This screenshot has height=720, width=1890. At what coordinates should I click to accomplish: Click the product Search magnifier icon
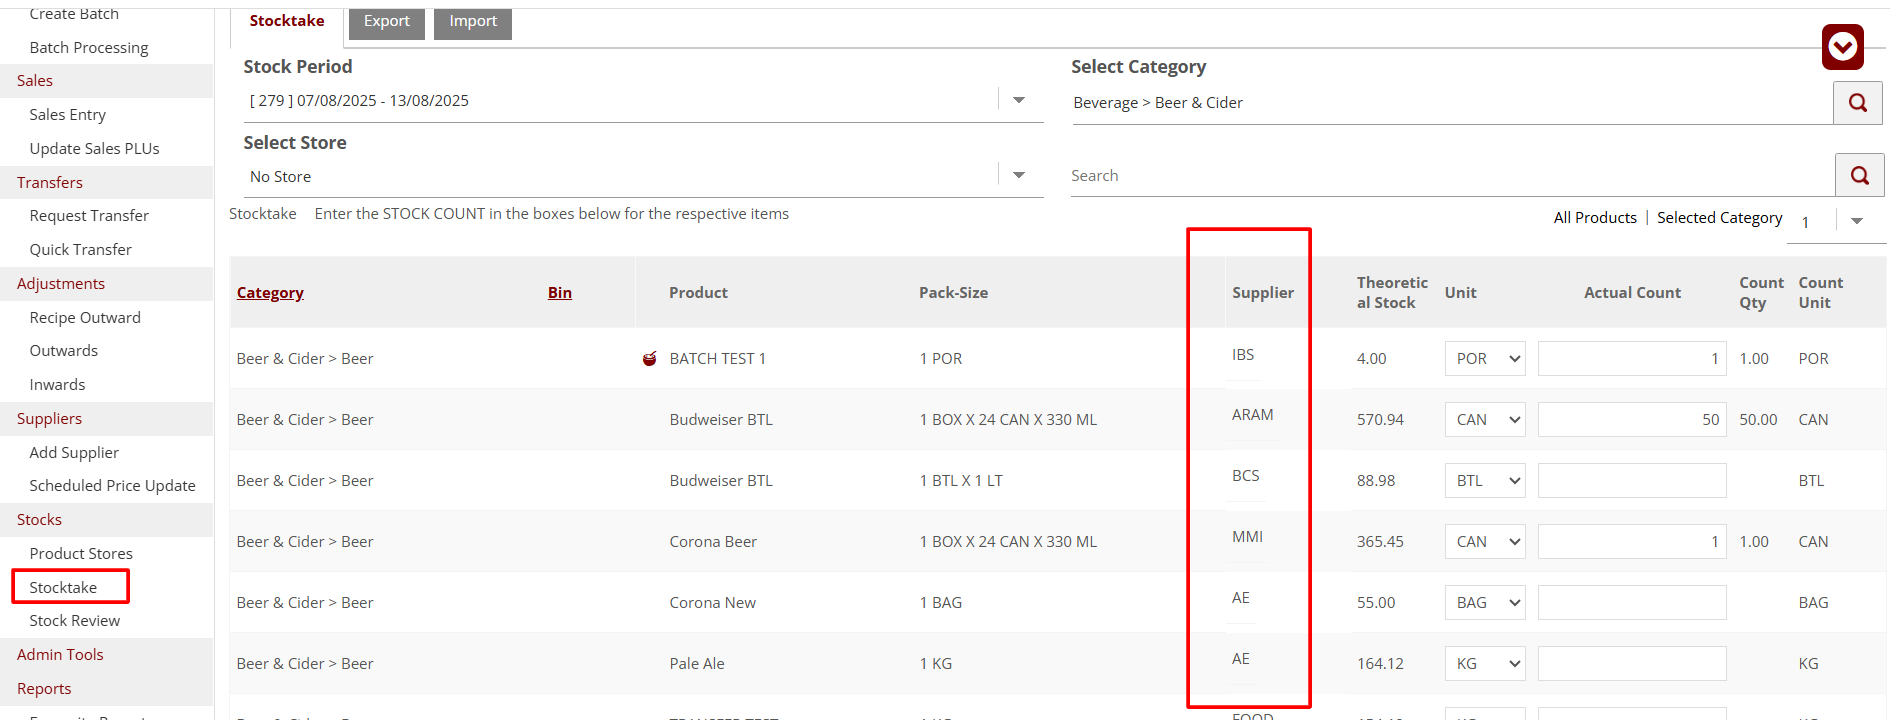(x=1859, y=176)
